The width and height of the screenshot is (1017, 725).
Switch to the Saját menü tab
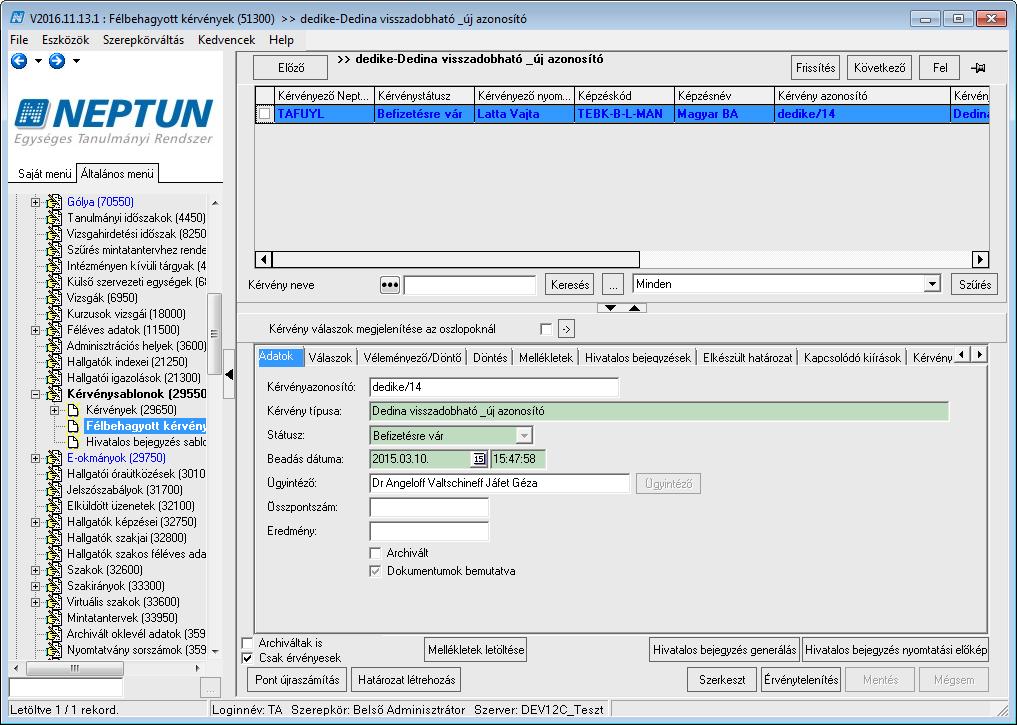click(44, 174)
